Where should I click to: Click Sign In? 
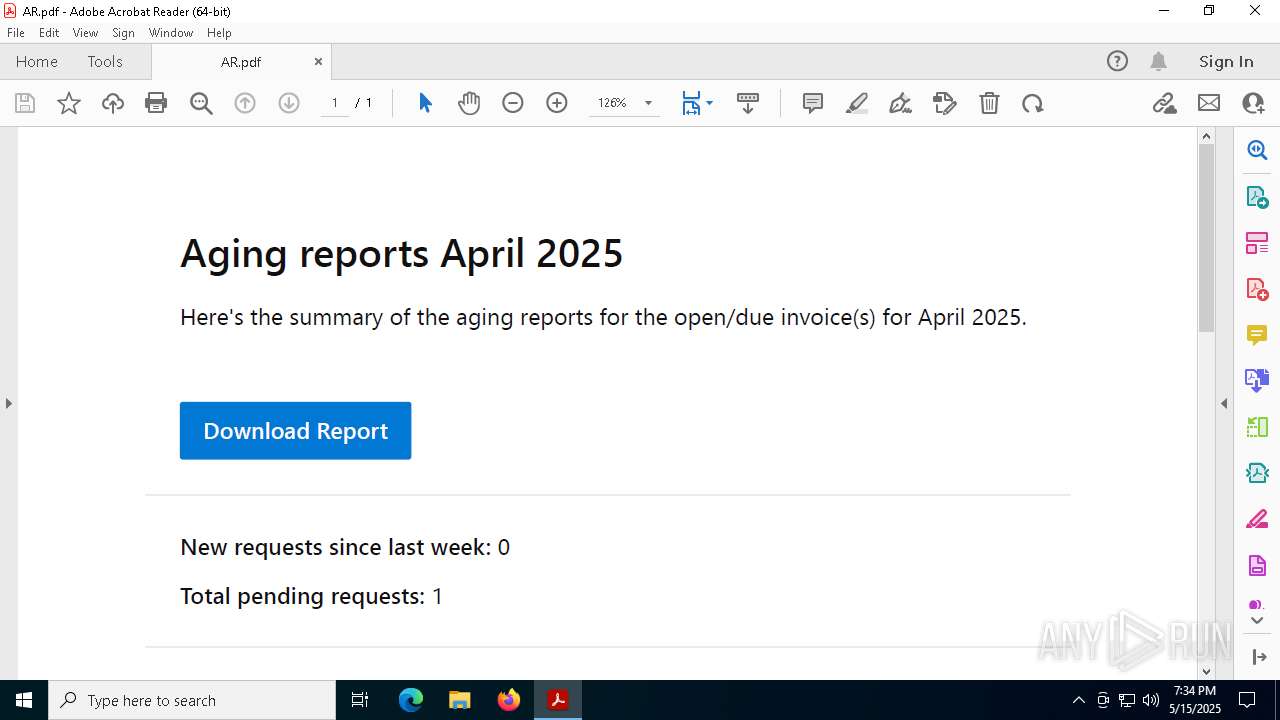click(x=1226, y=61)
